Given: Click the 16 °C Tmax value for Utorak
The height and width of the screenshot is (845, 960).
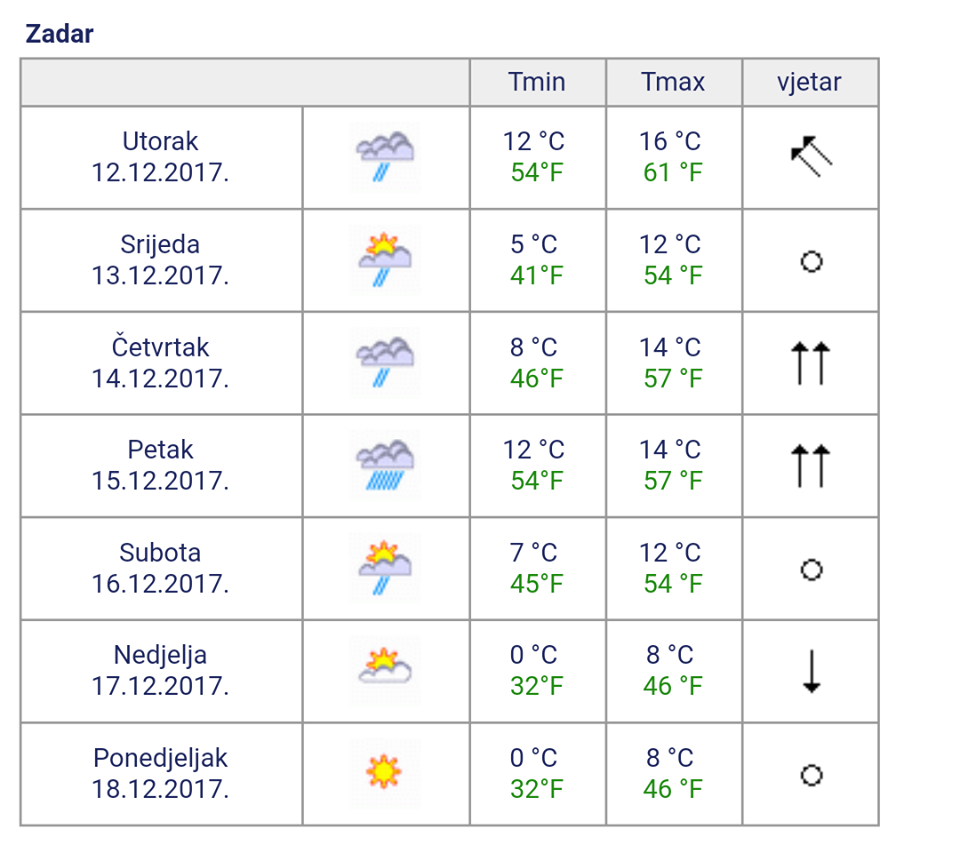Looking at the screenshot, I should click(670, 141).
